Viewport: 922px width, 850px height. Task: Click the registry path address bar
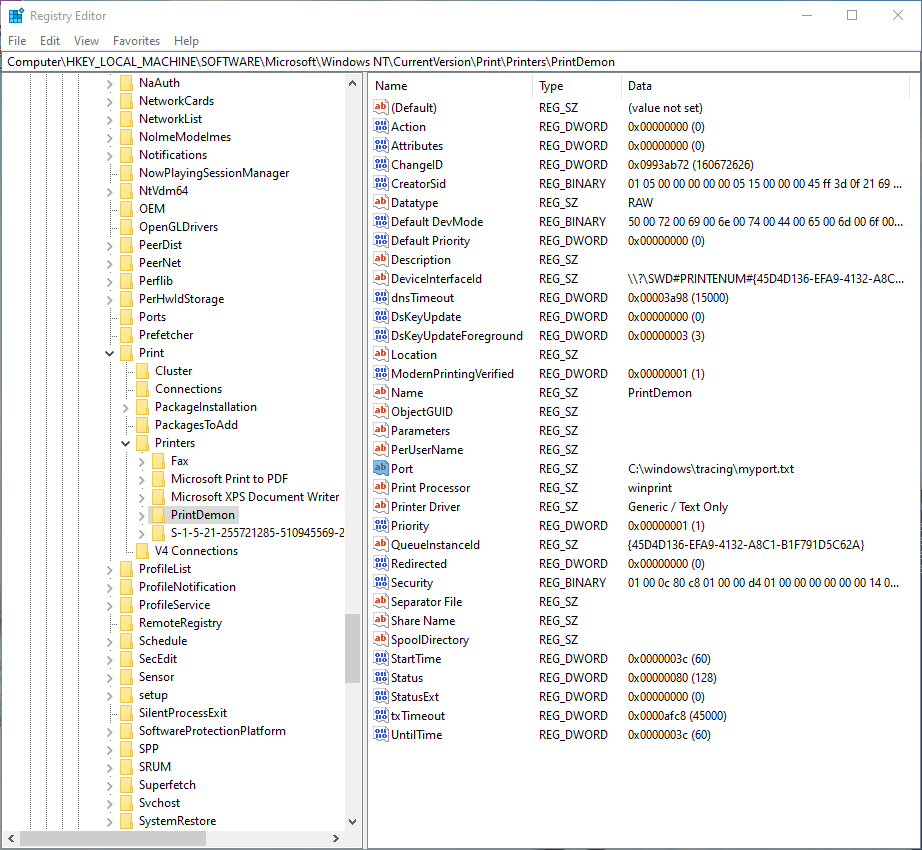(x=460, y=61)
